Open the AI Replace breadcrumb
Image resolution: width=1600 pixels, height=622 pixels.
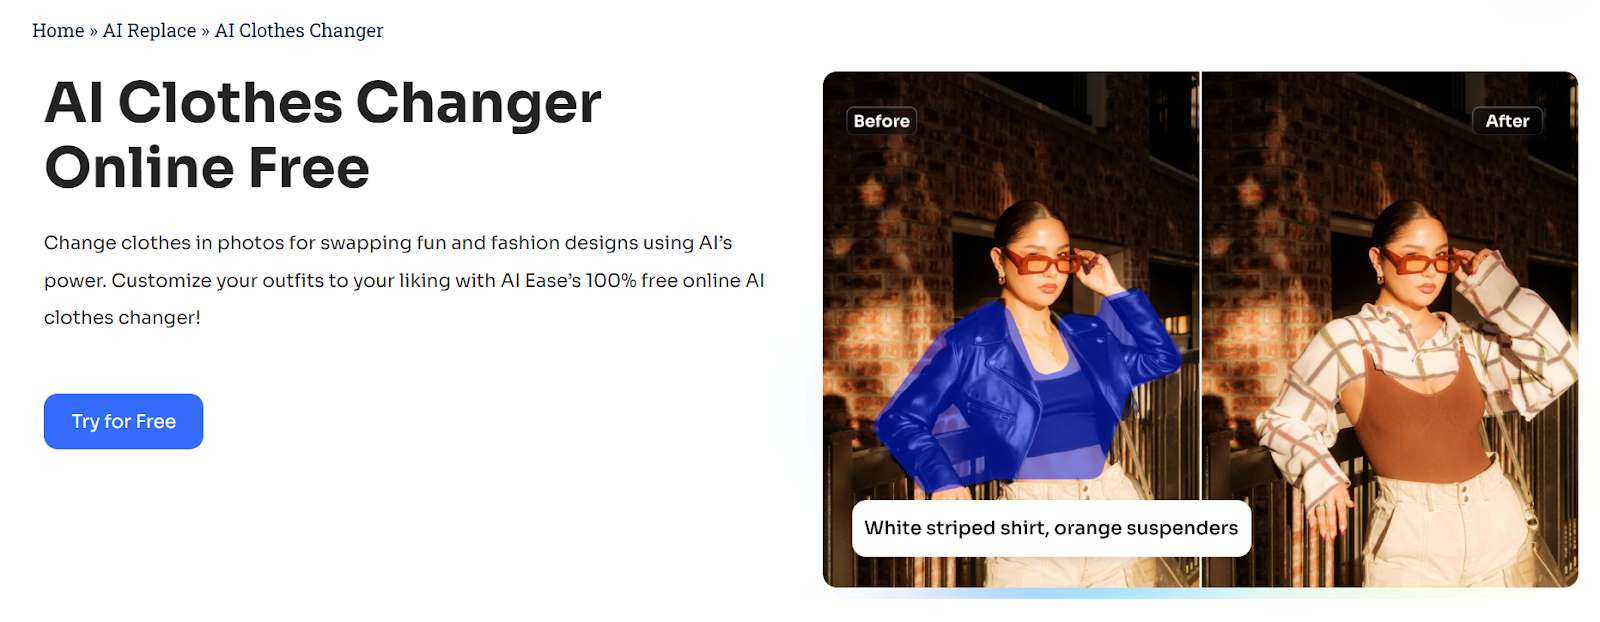tap(149, 31)
